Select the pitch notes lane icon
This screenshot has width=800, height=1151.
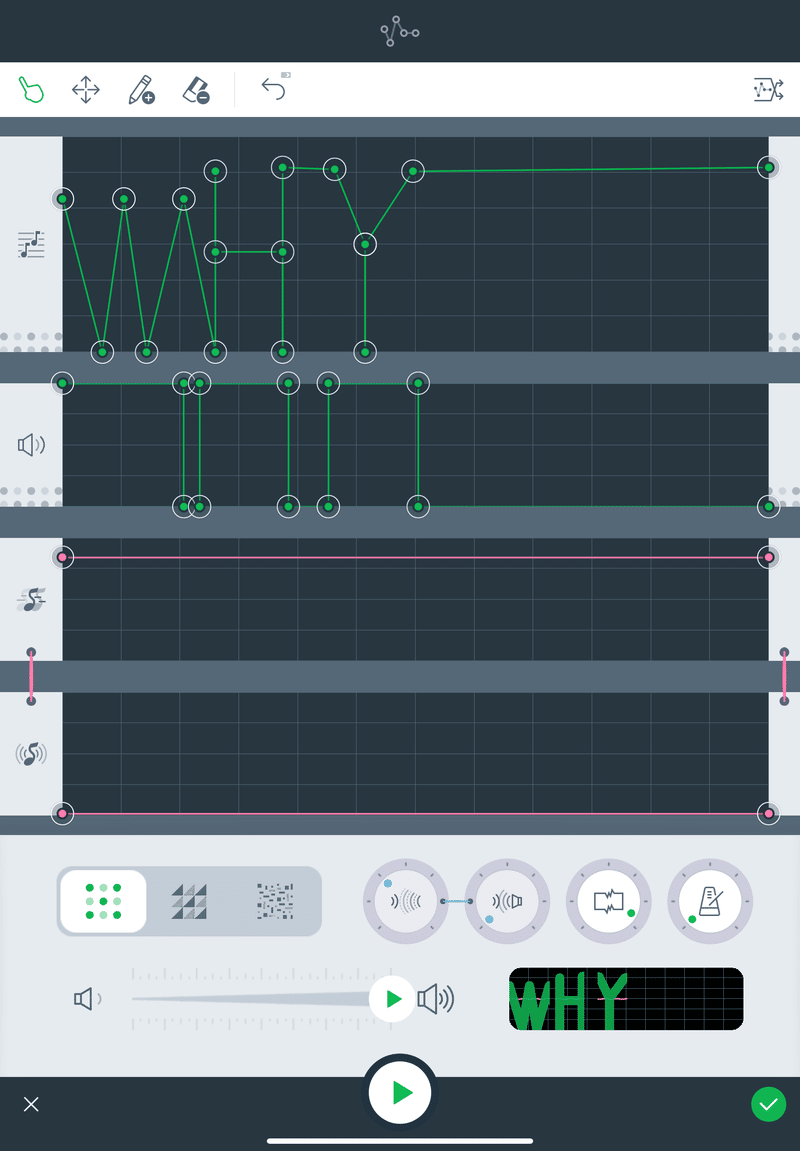[x=31, y=244]
